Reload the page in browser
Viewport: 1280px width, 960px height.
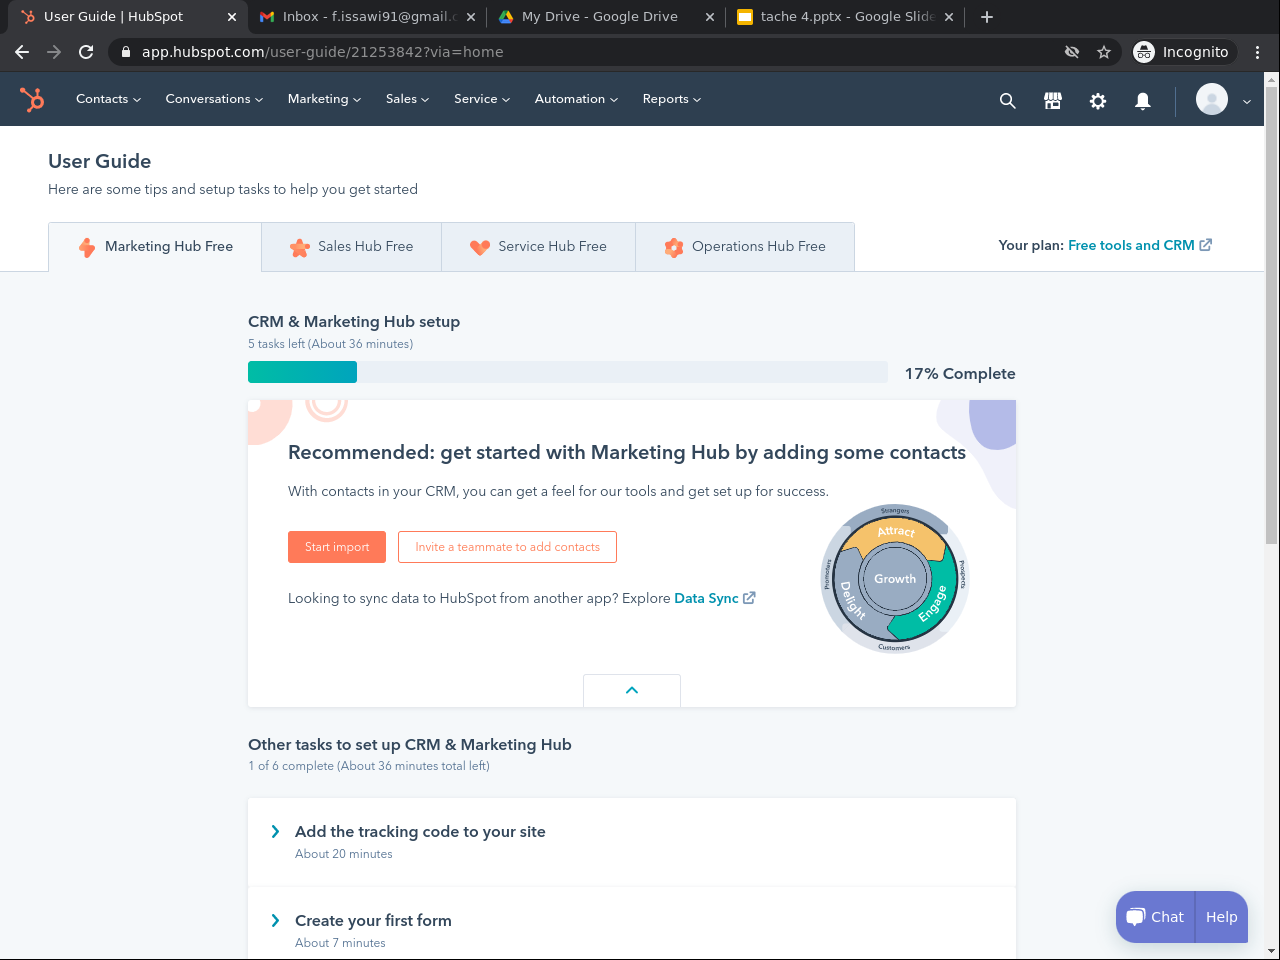point(86,52)
